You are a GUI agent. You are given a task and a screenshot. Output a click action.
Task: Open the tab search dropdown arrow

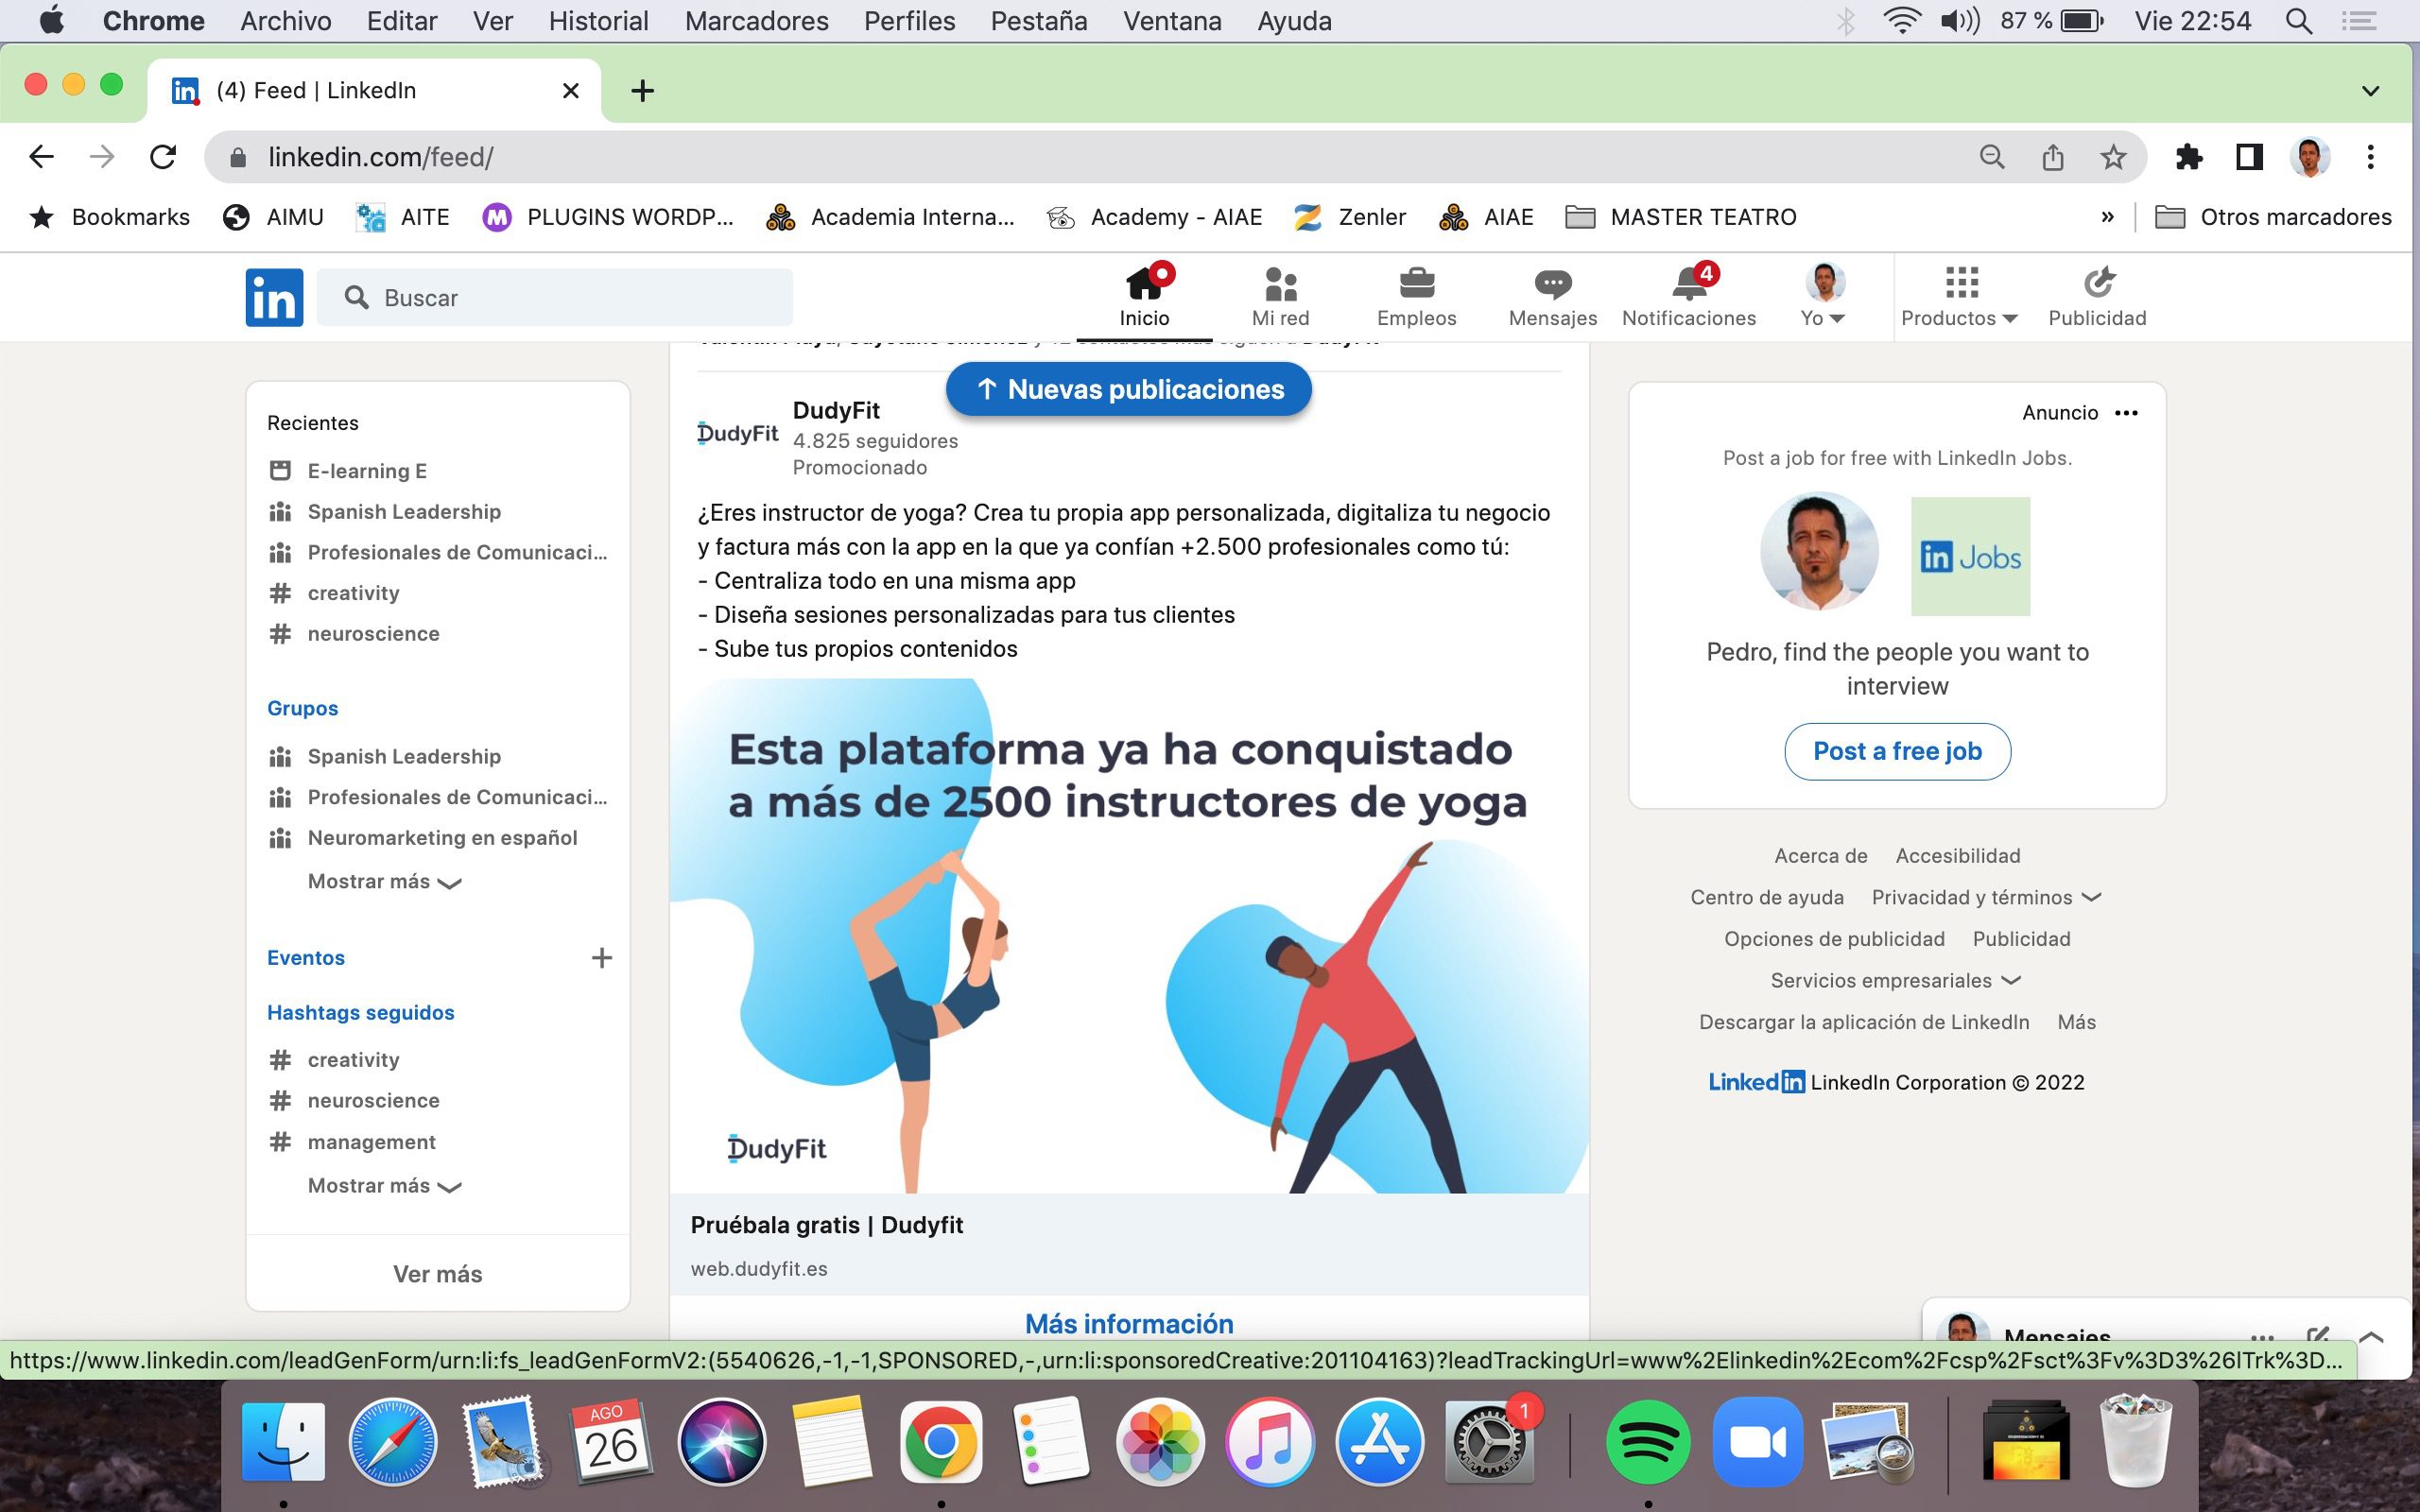[x=2370, y=91]
